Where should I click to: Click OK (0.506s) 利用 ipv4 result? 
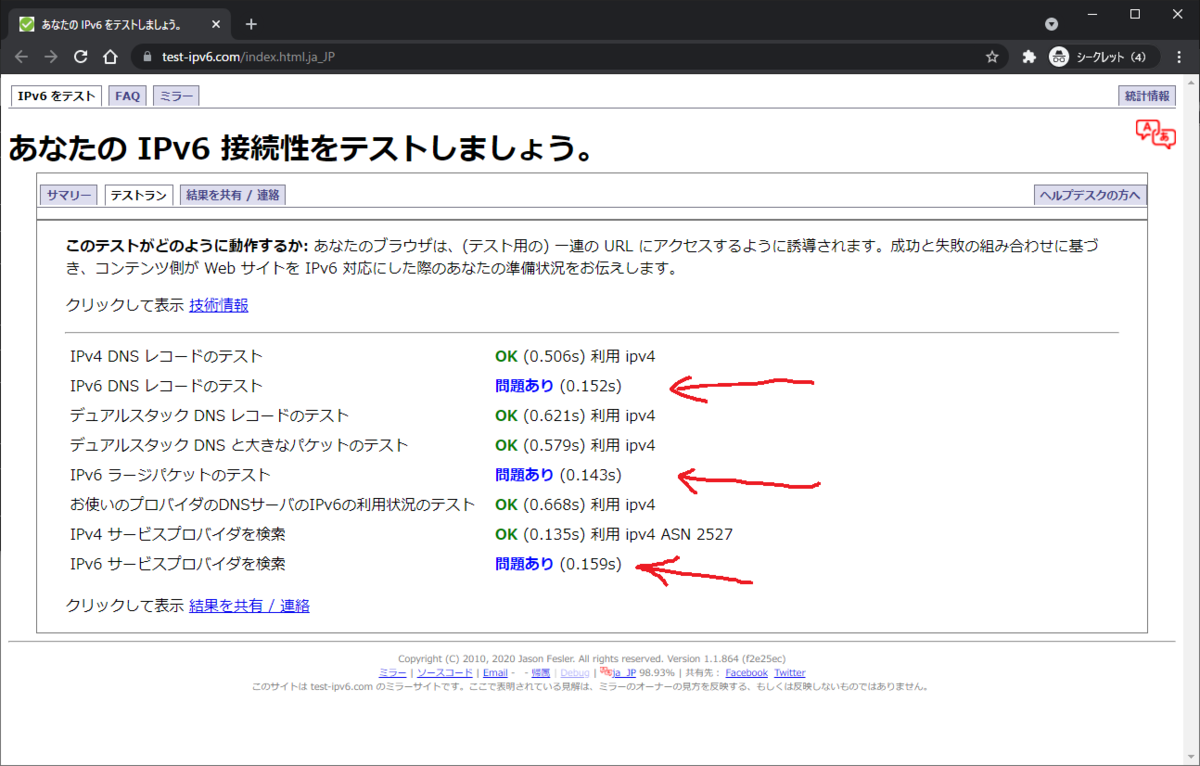click(x=575, y=355)
